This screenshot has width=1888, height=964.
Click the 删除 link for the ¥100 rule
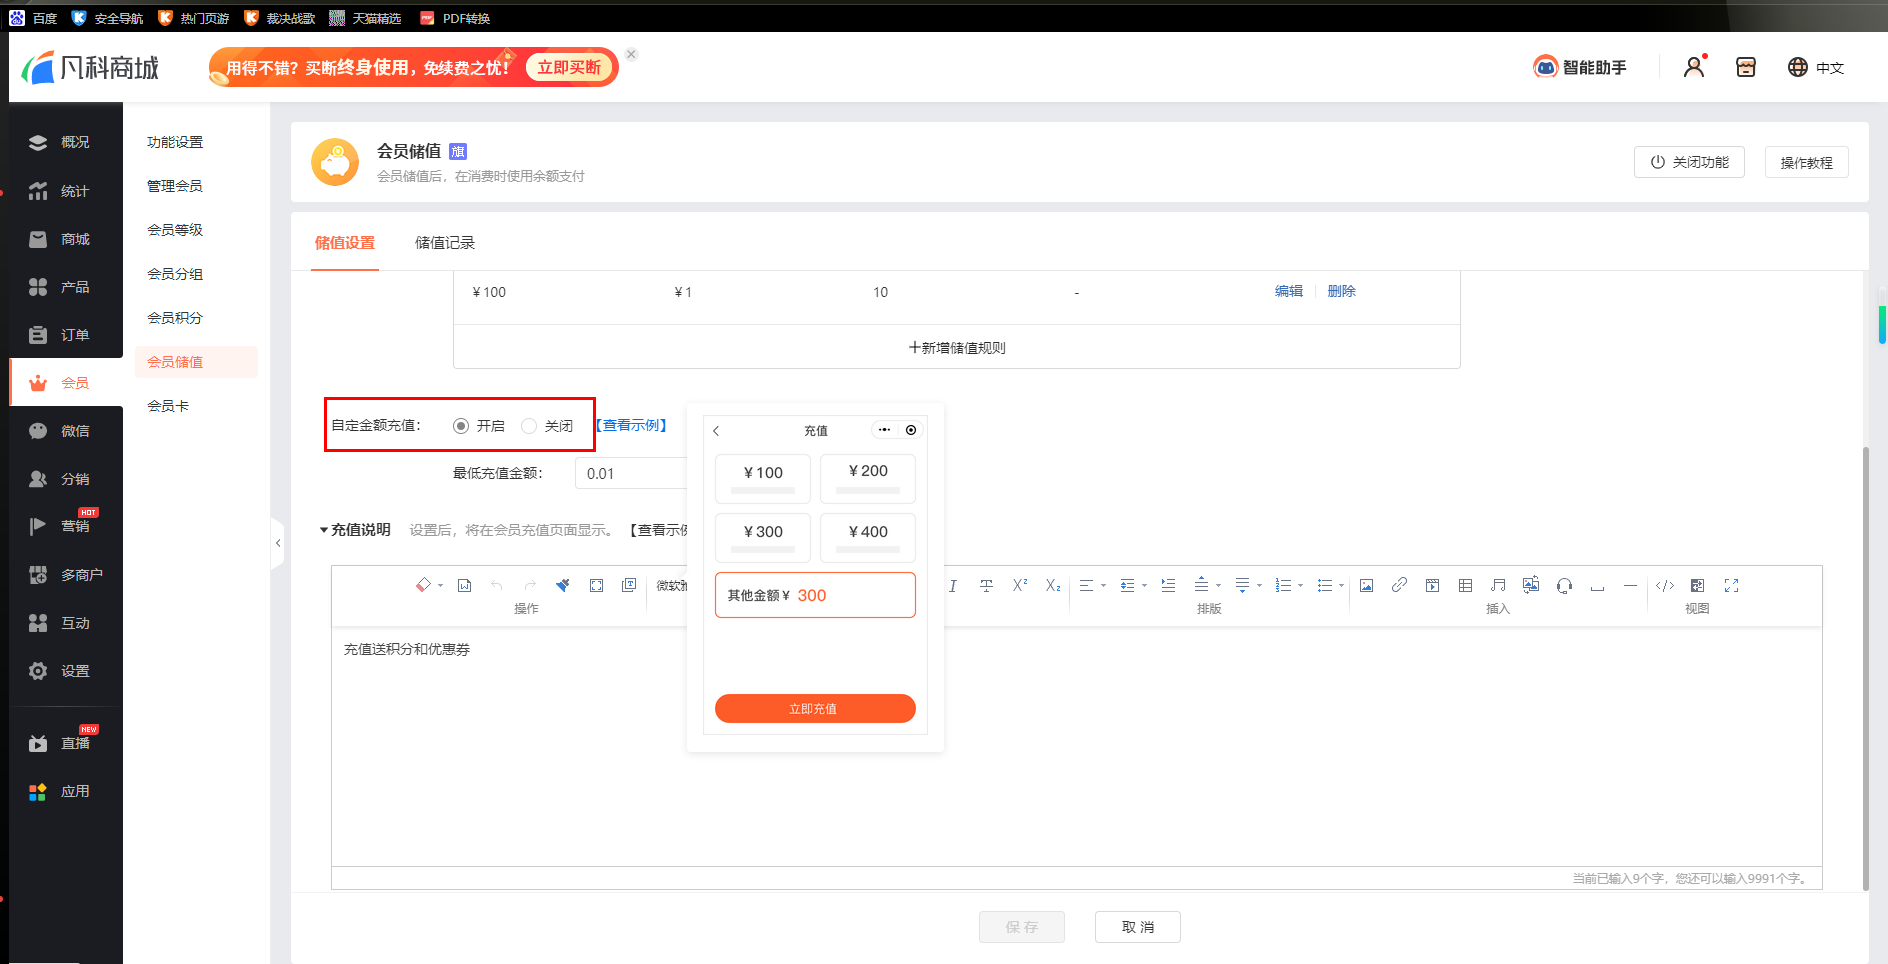click(x=1341, y=291)
